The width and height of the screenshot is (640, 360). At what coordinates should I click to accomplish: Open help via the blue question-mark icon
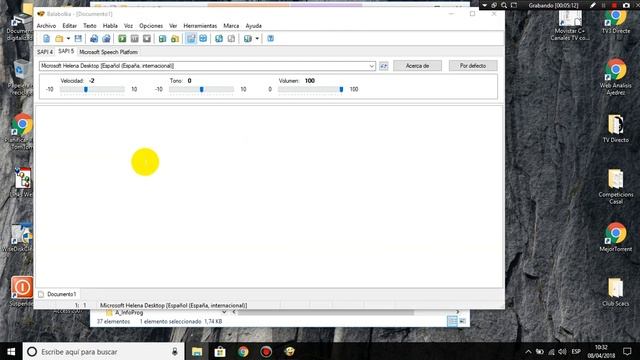click(270, 39)
